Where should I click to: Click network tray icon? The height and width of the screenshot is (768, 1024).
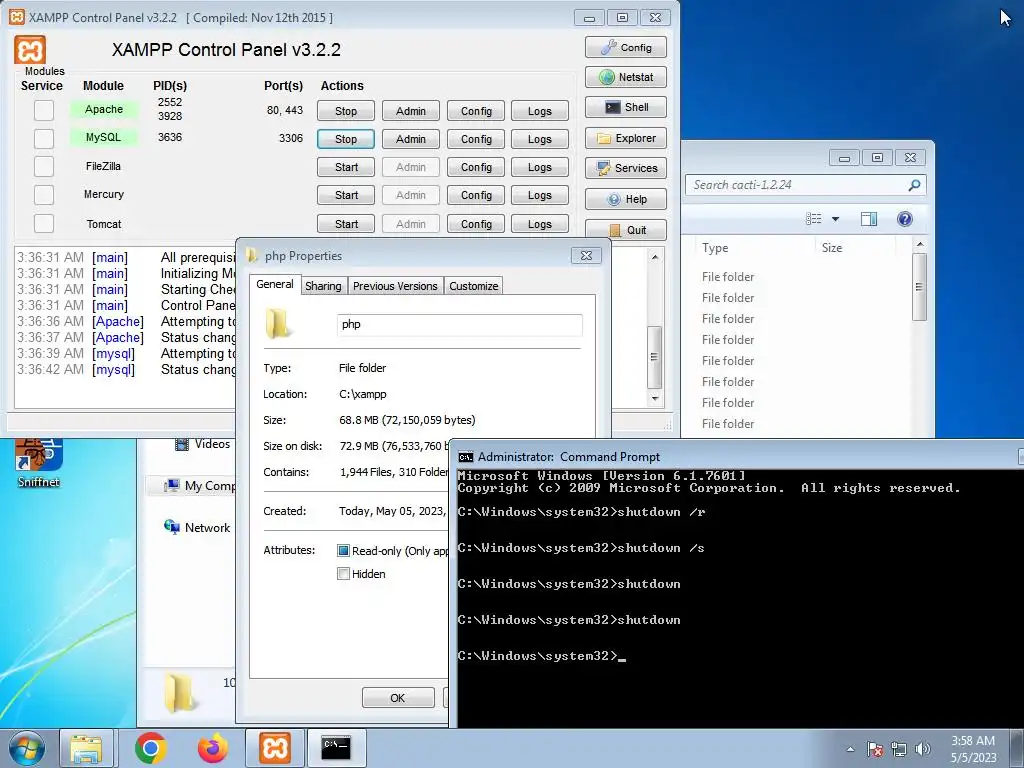899,749
